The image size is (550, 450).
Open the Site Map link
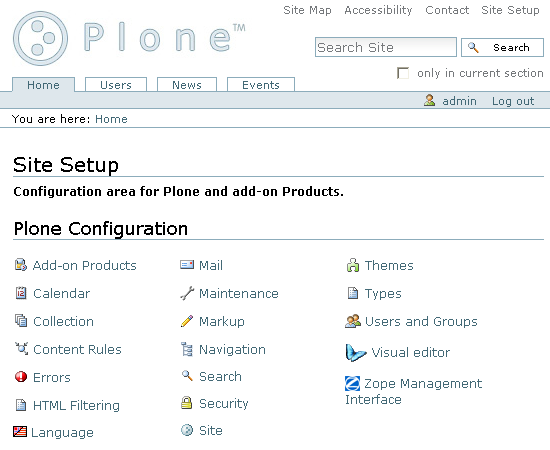(x=307, y=10)
